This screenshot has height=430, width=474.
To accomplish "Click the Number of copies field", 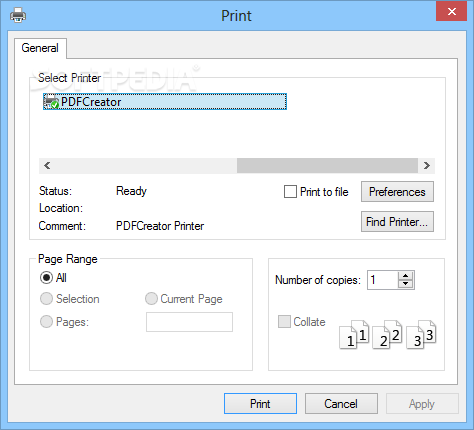I will (383, 280).
